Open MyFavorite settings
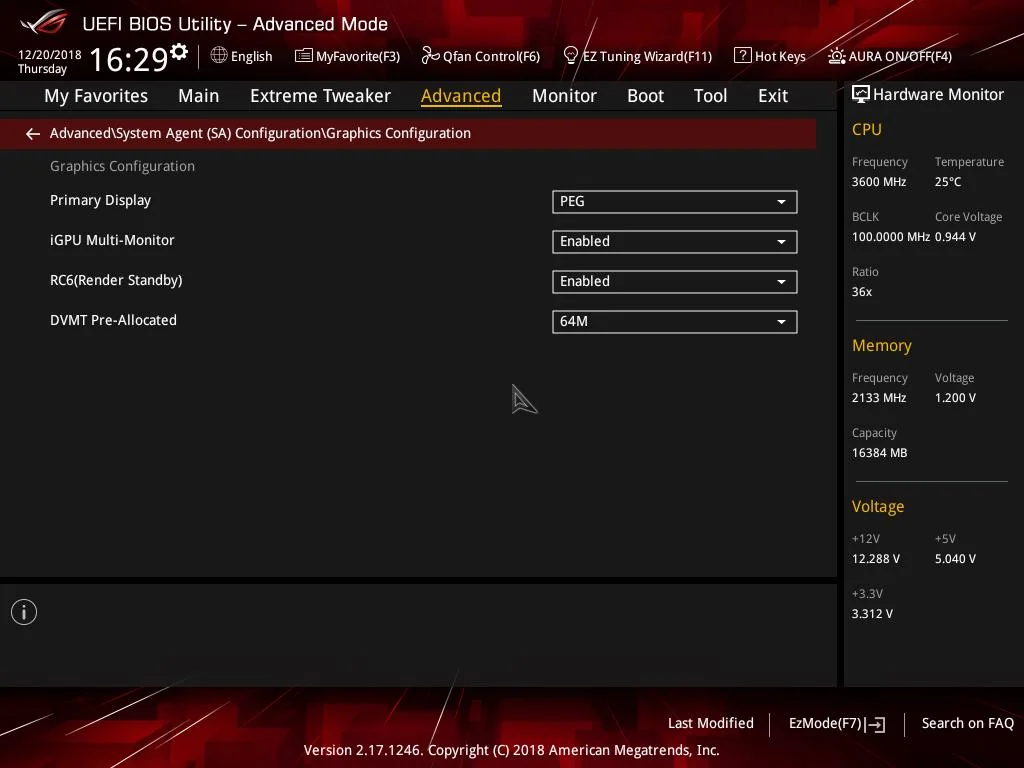This screenshot has height=768, width=1024. click(x=347, y=56)
